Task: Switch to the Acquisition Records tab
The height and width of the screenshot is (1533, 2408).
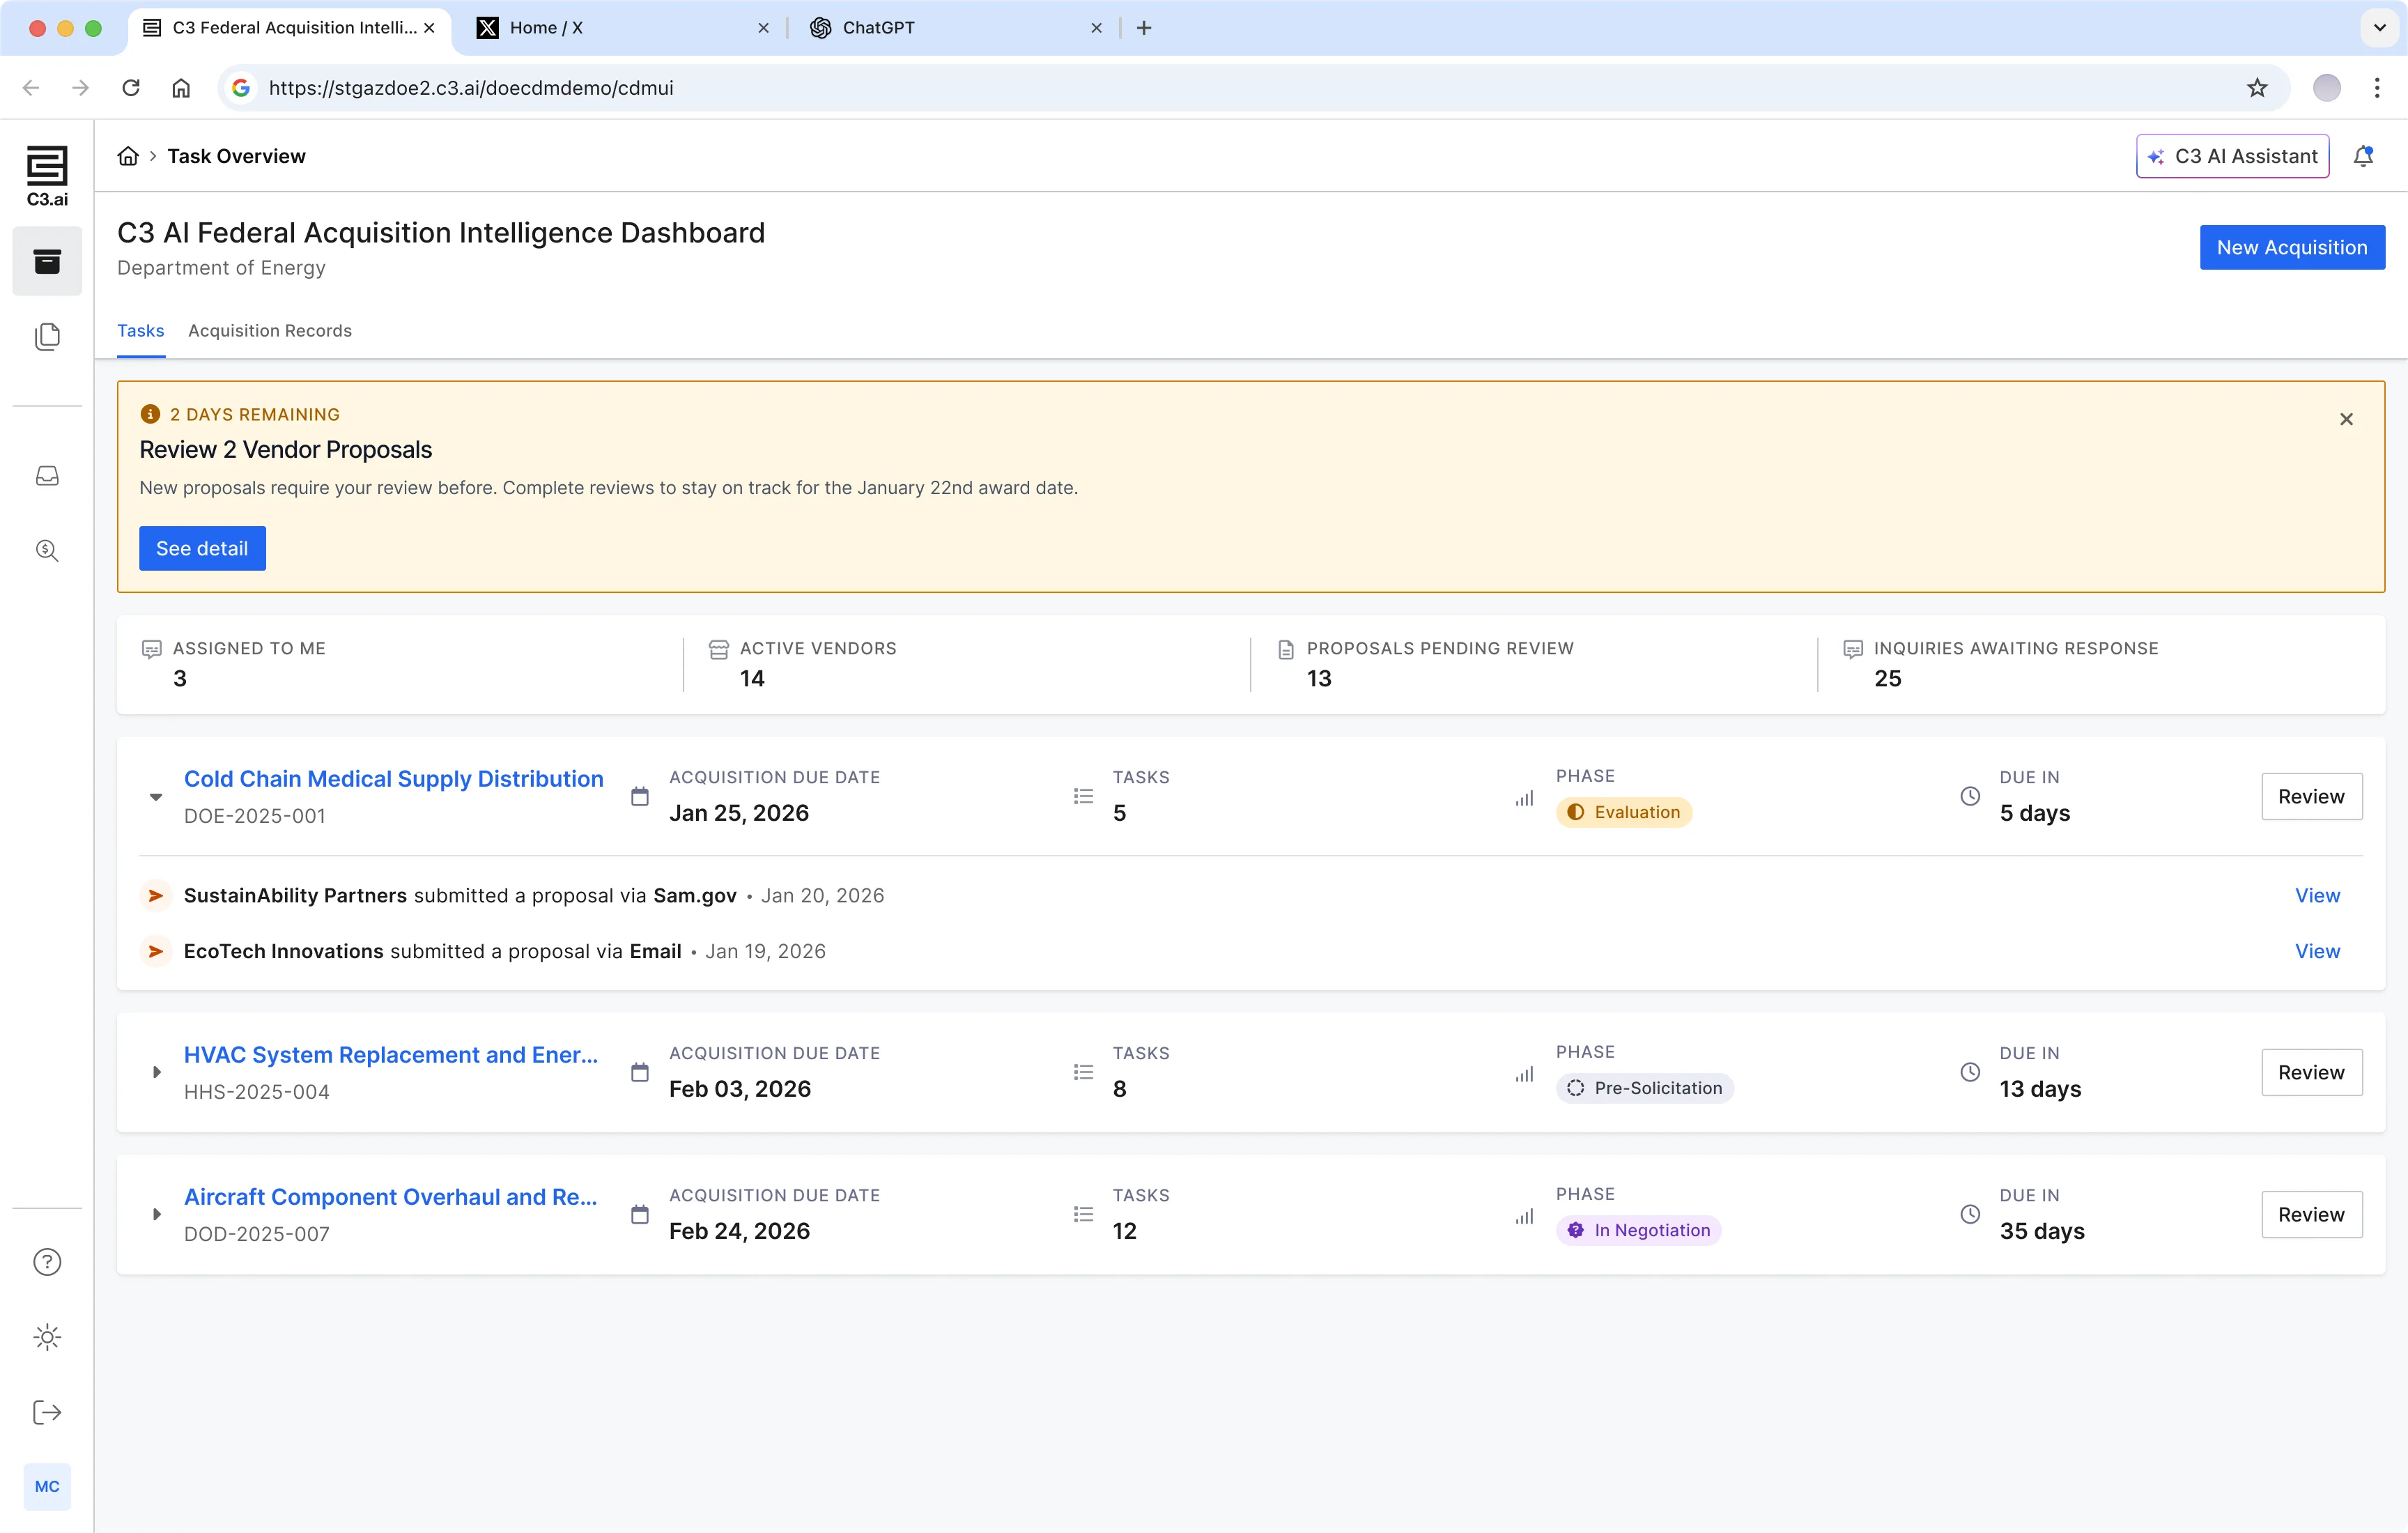Action: [x=270, y=331]
